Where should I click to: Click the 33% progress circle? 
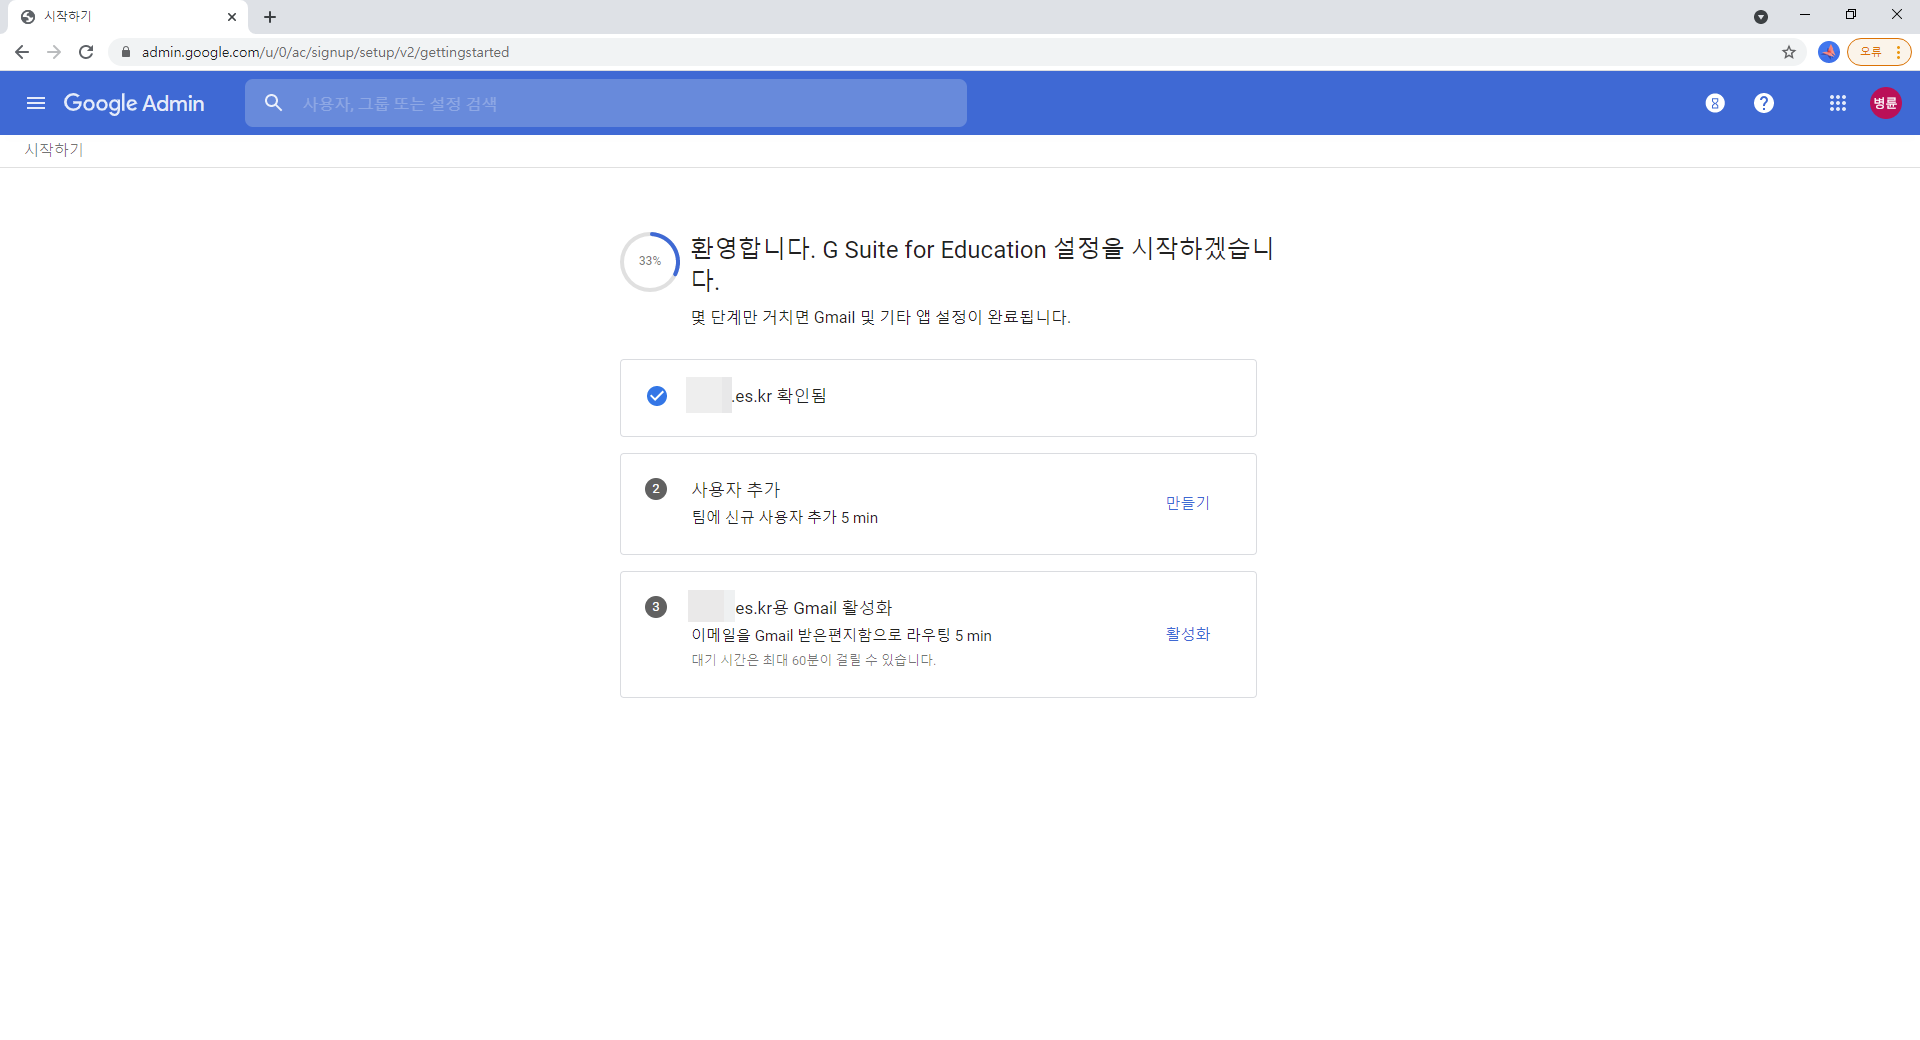pos(650,261)
